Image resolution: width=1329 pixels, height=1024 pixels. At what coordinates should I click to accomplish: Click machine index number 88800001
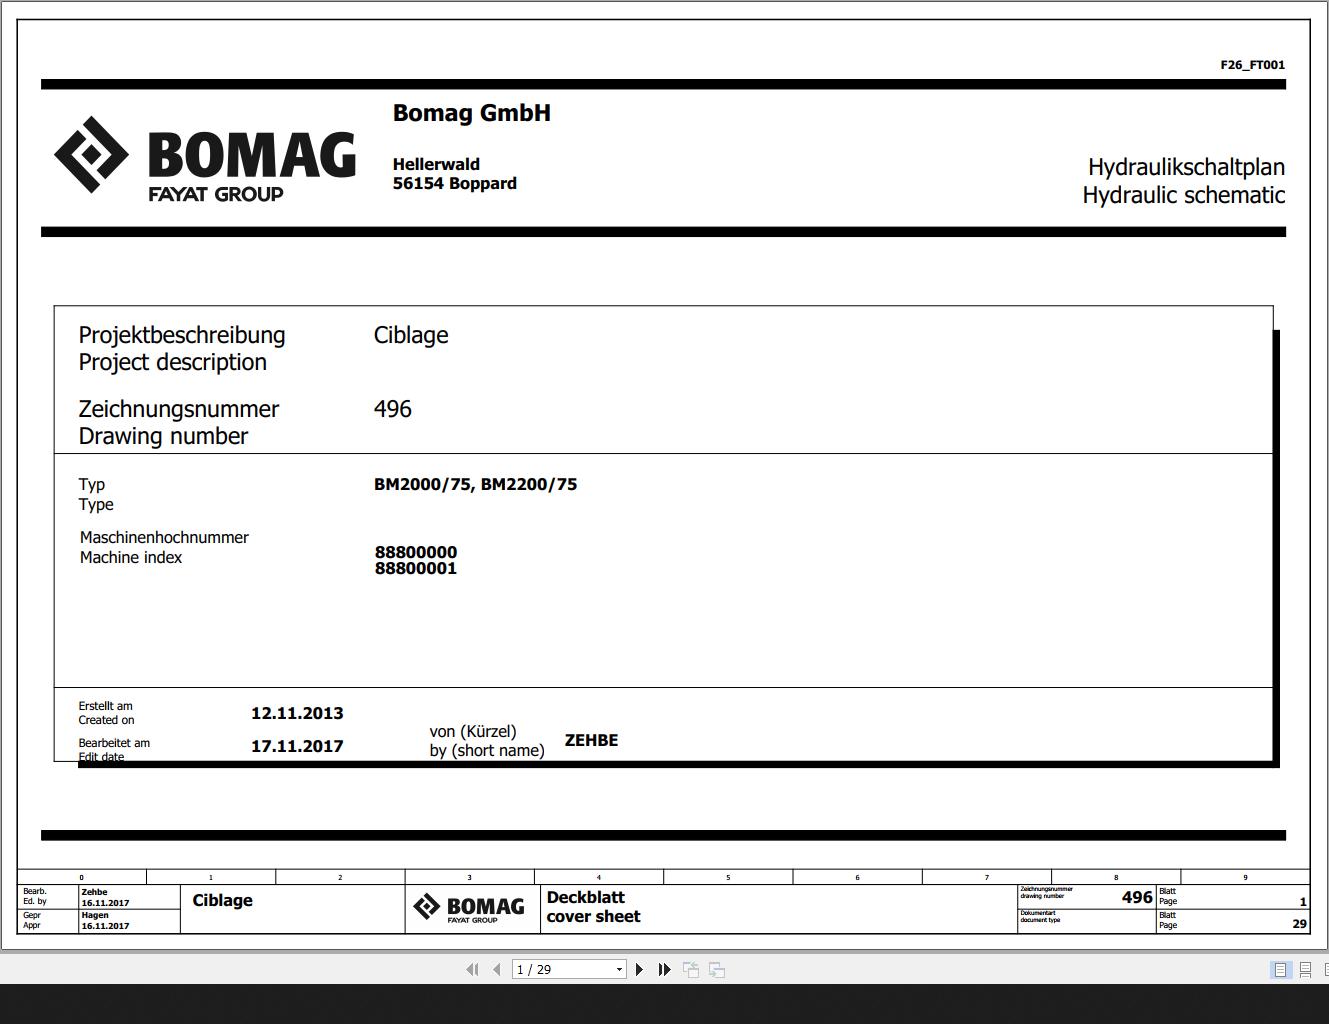[416, 569]
